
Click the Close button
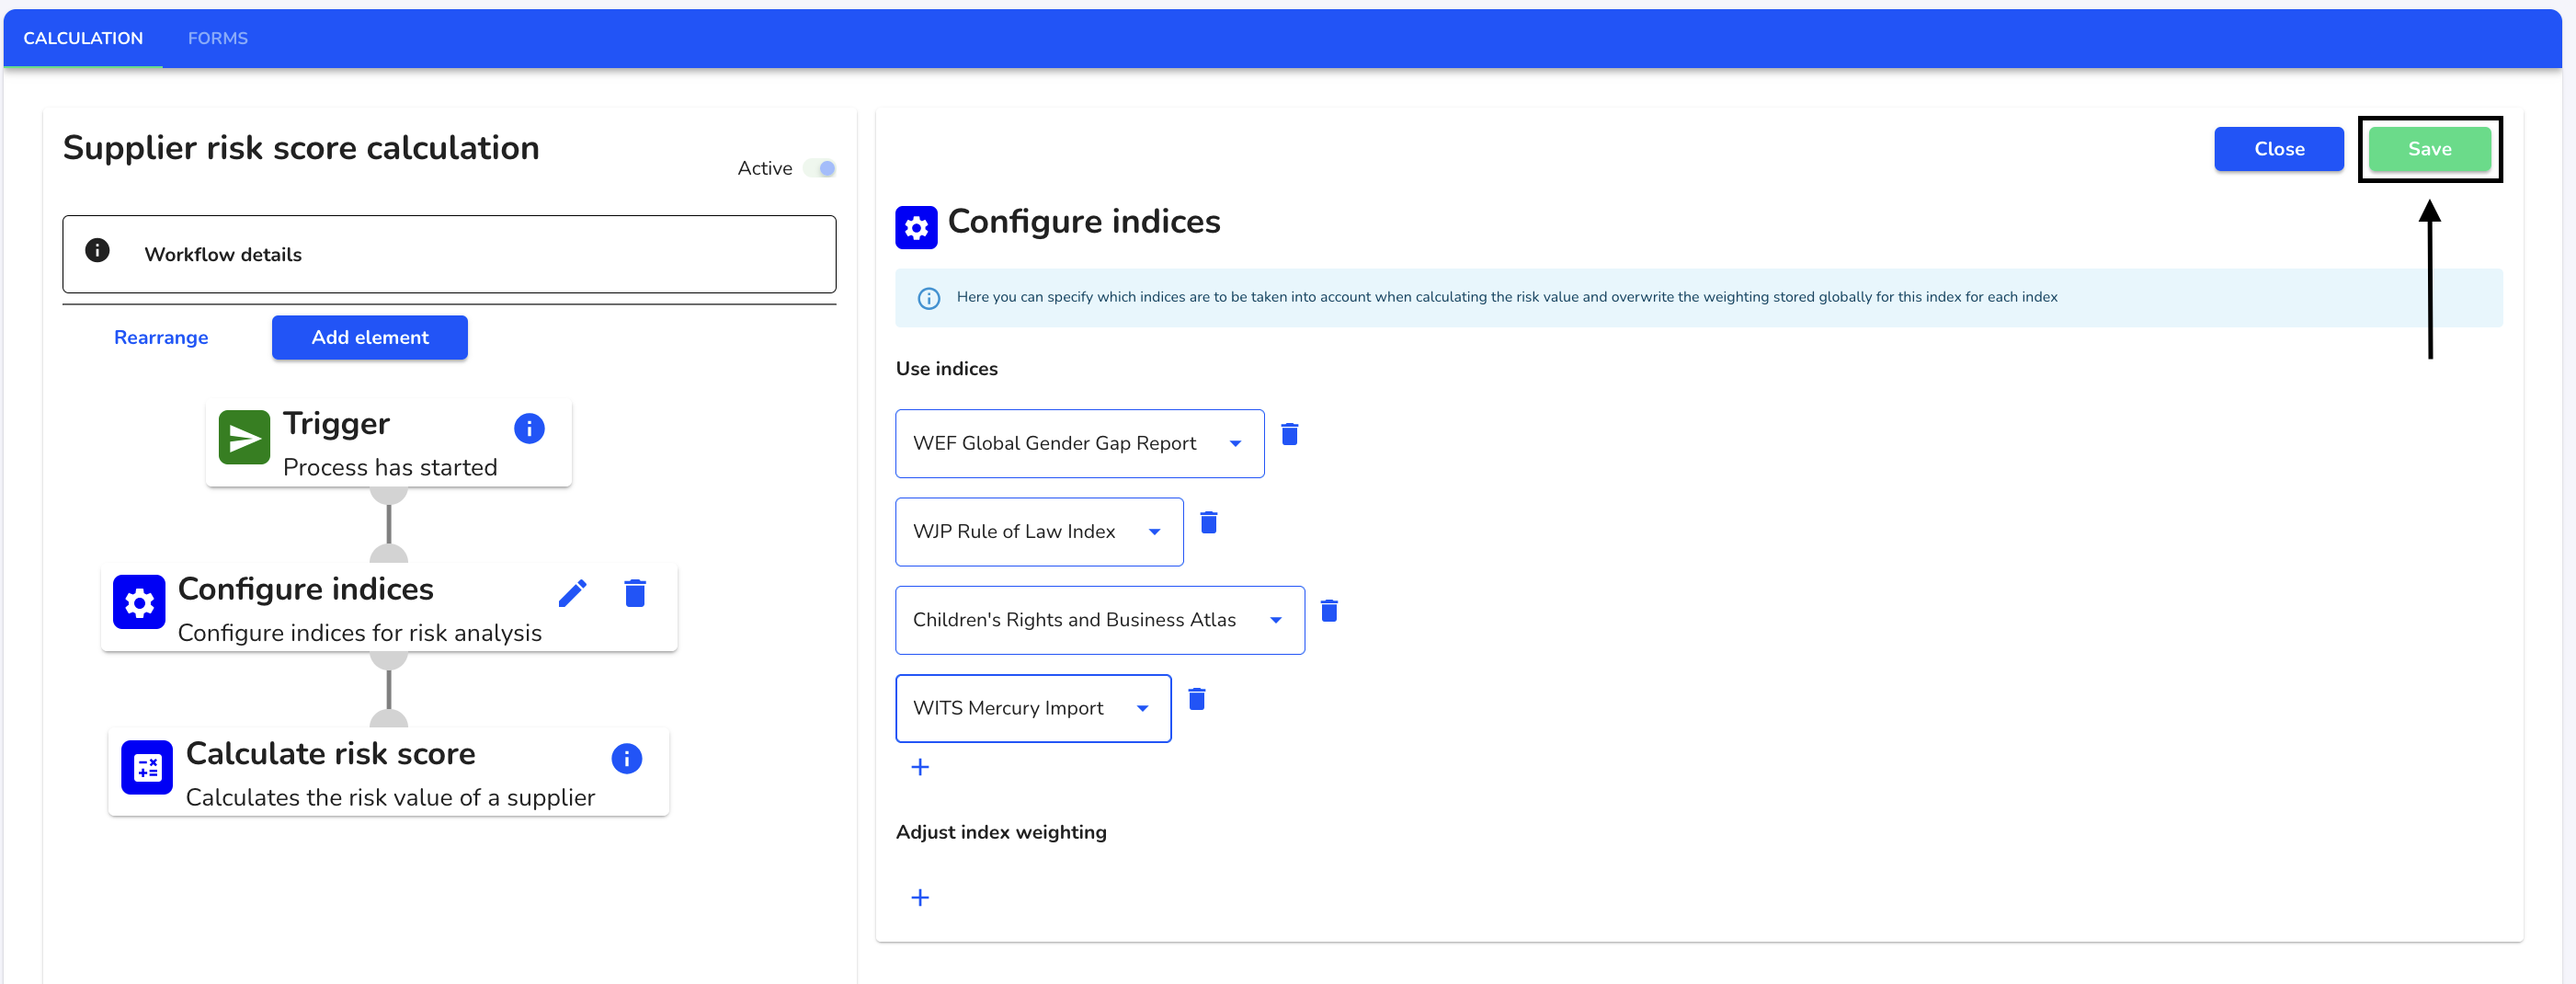coord(2279,149)
